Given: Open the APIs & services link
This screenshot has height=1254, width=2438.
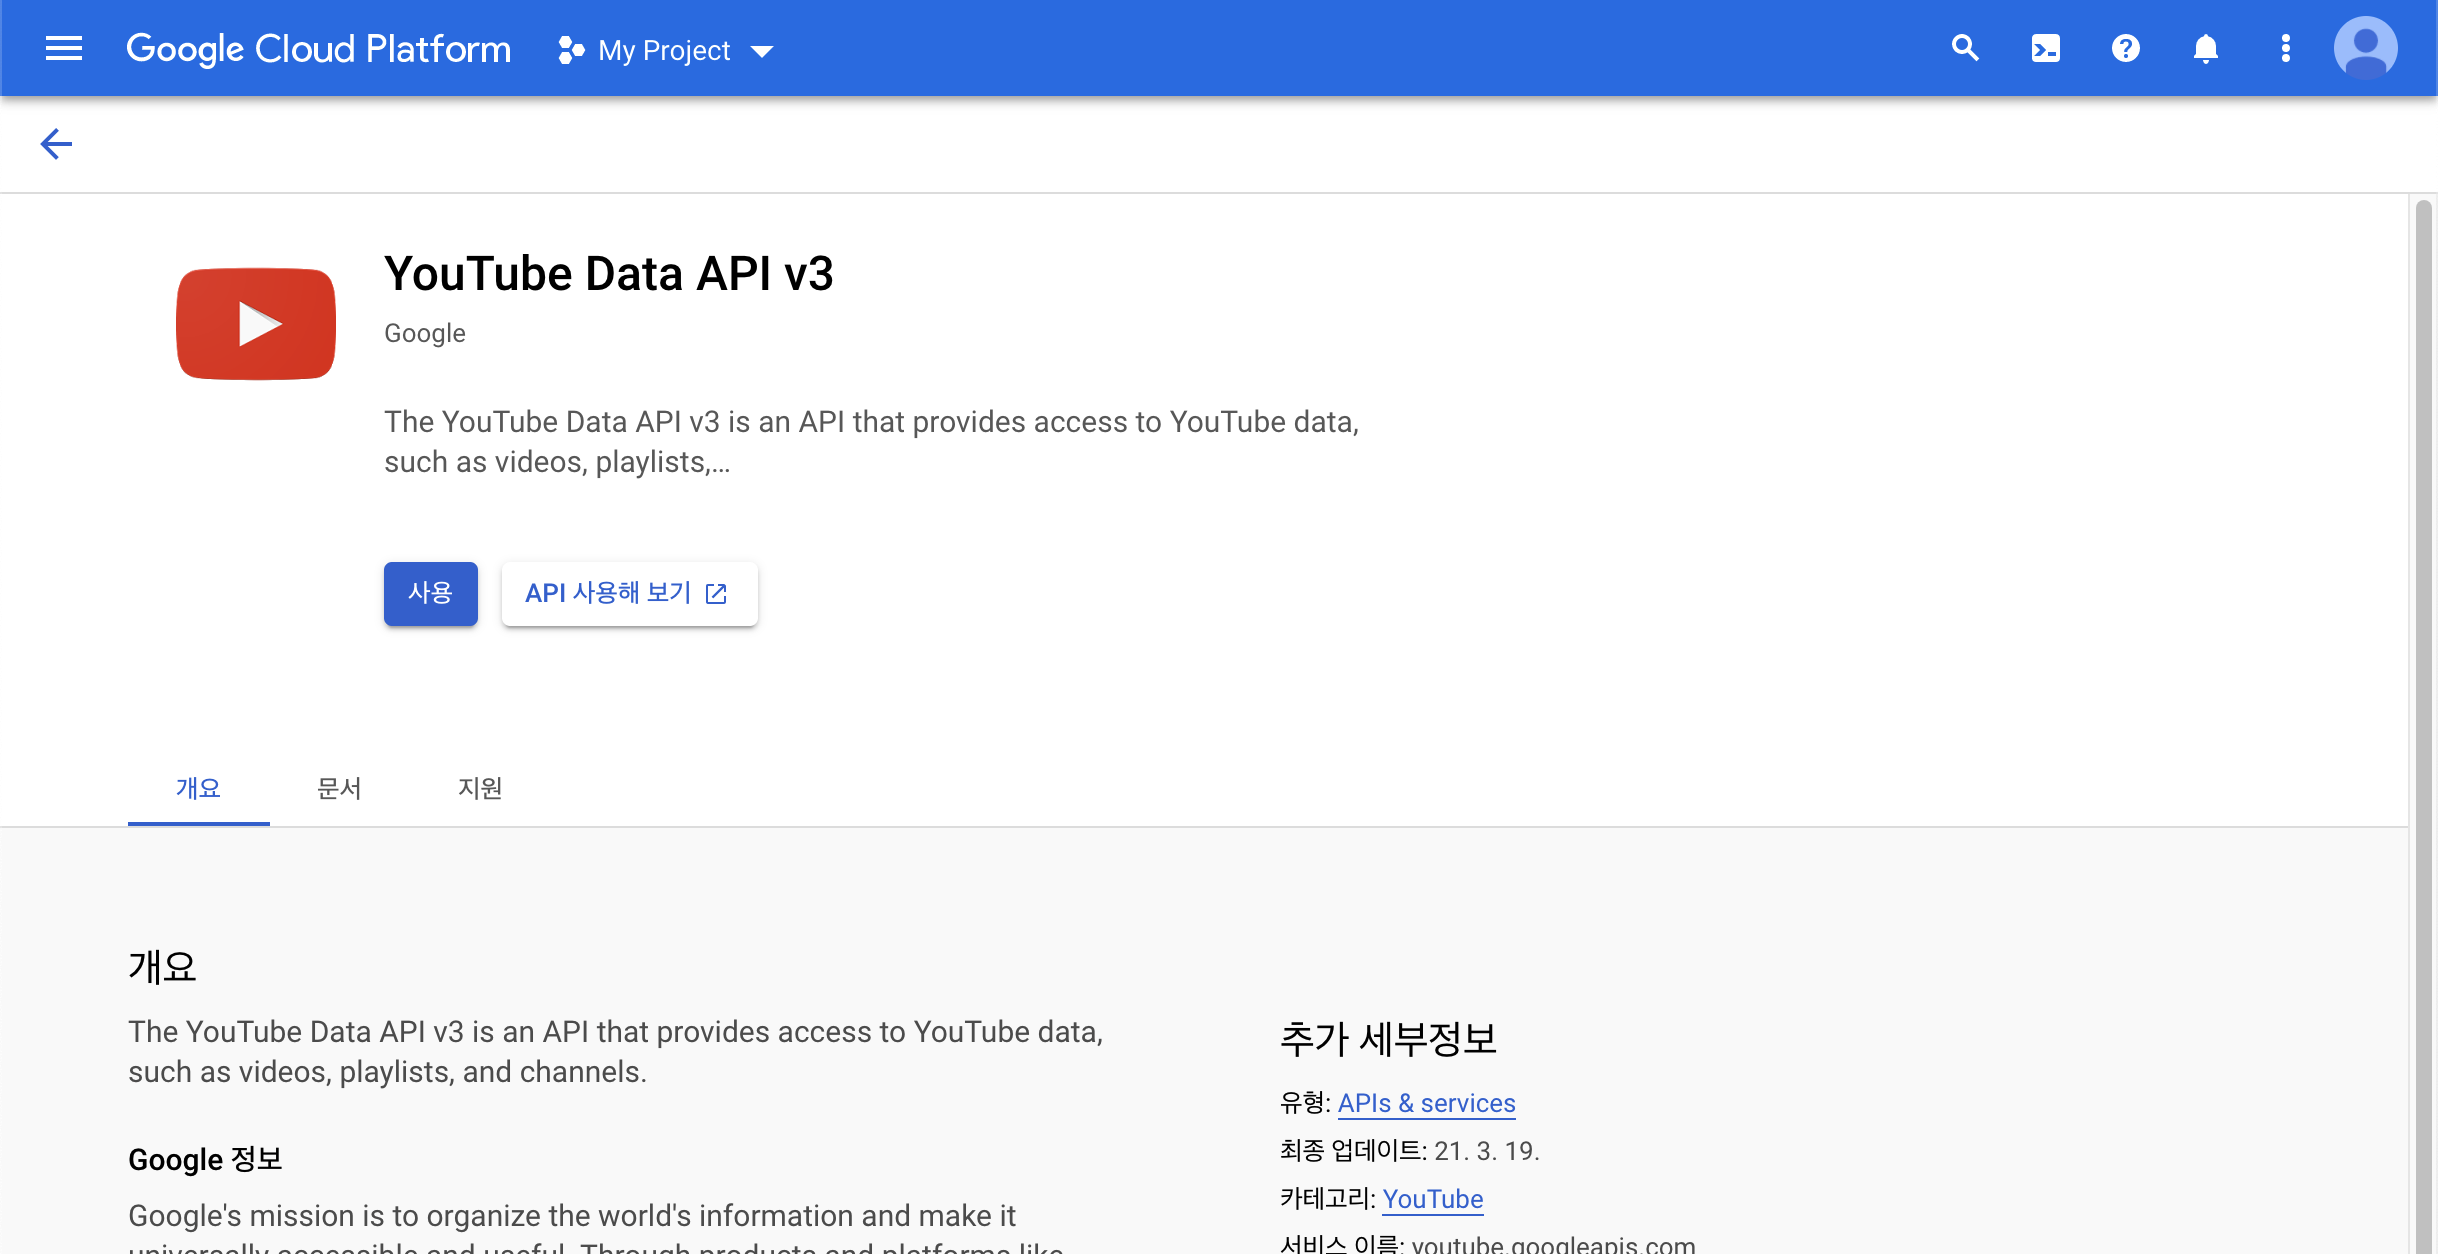Looking at the screenshot, I should point(1426,1103).
